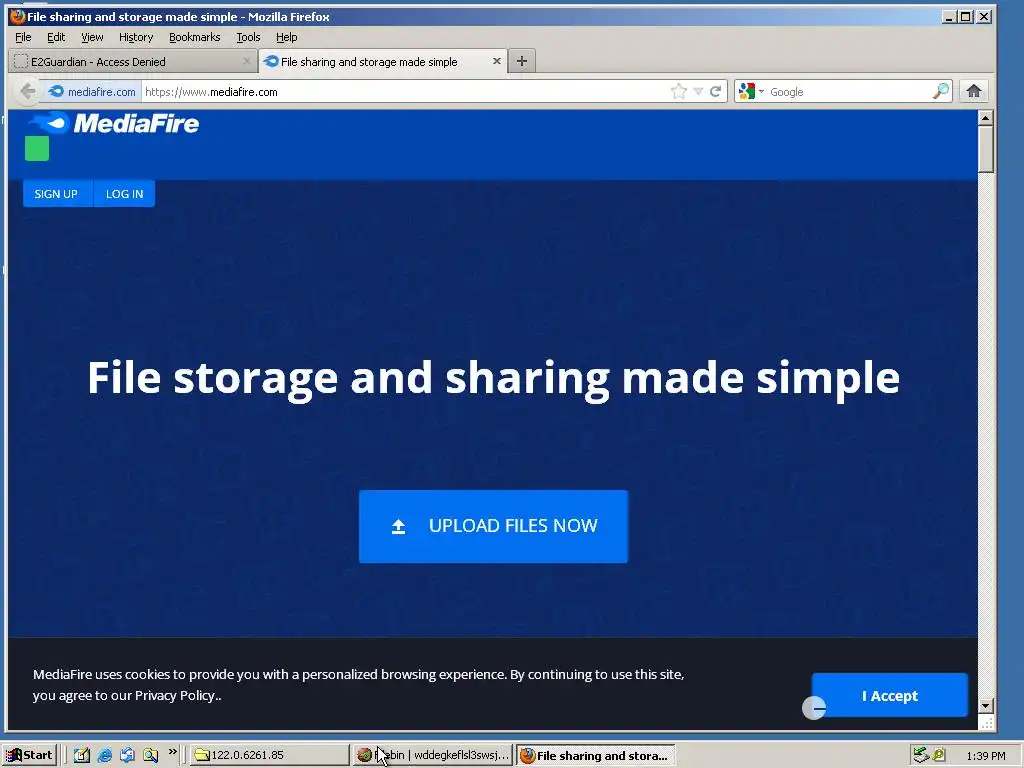Click the page scrollbar up arrow
The height and width of the screenshot is (768, 1024).
[x=986, y=118]
